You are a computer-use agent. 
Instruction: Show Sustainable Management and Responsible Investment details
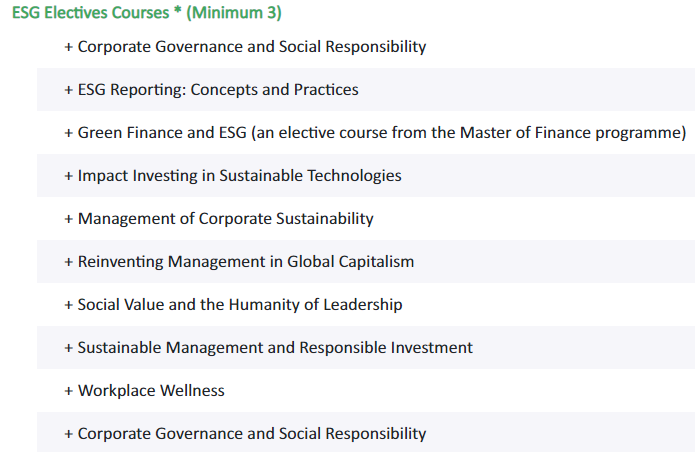pyautogui.click(x=366, y=347)
